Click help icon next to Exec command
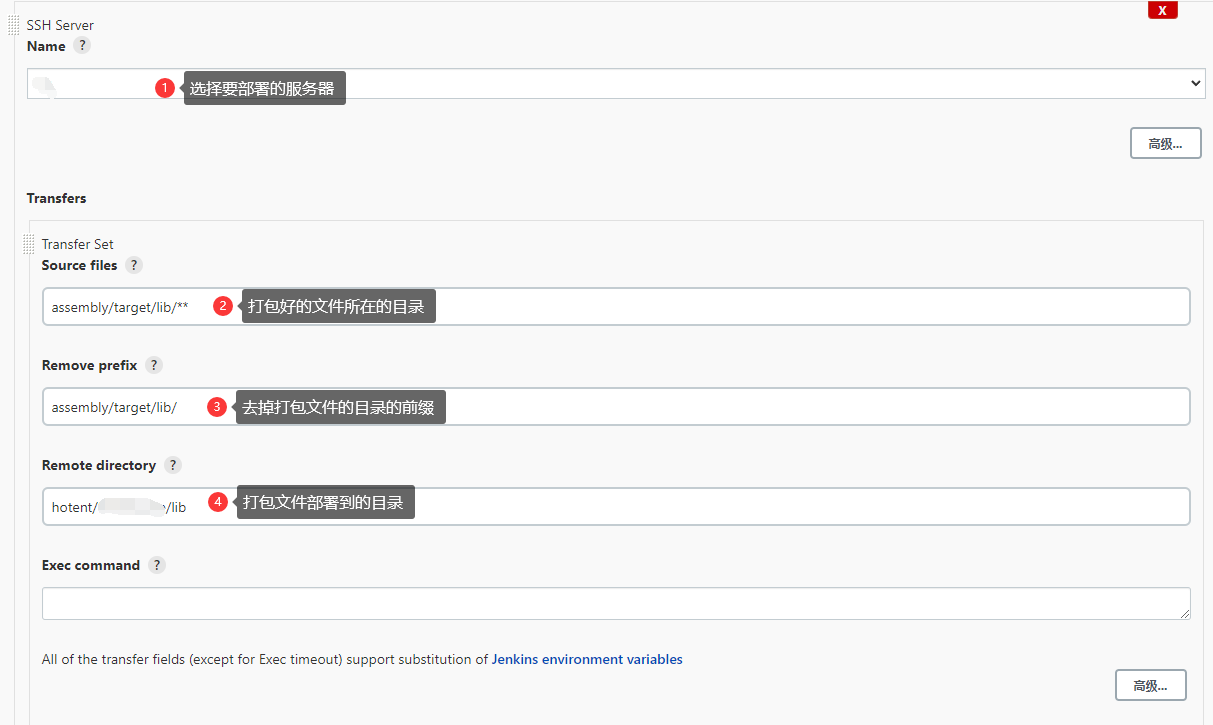This screenshot has width=1213, height=725. click(x=157, y=565)
